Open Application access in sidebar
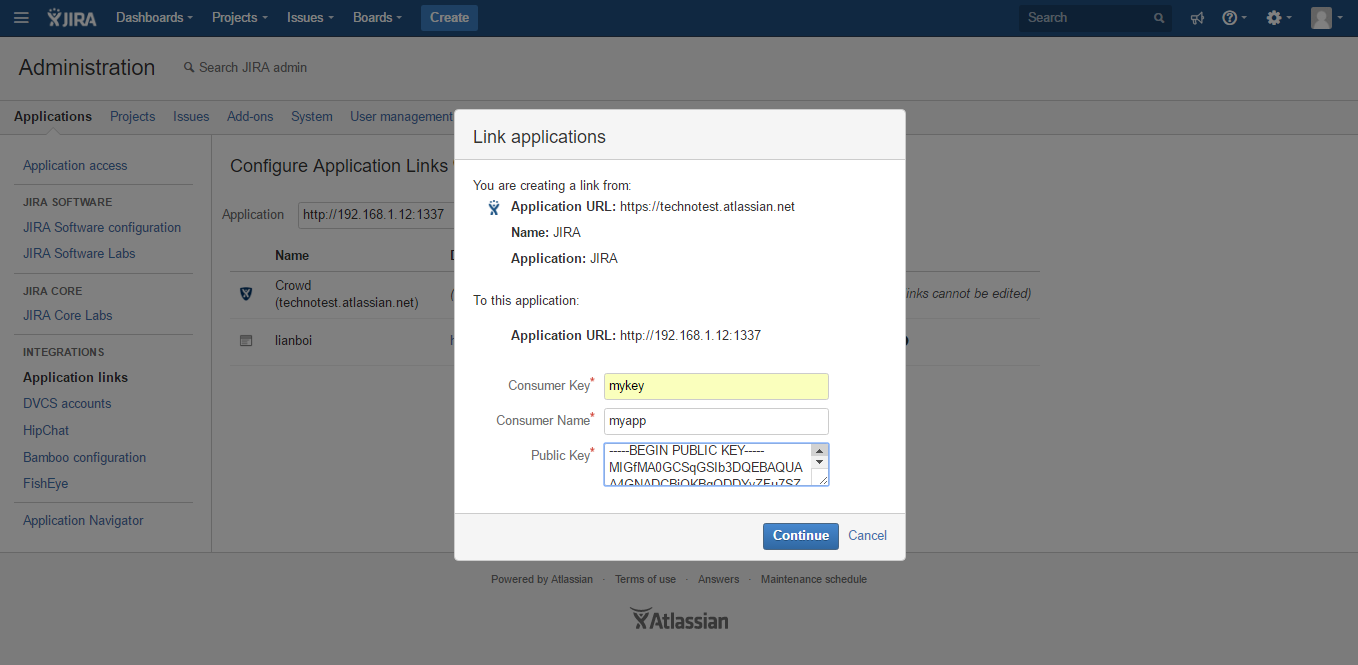 click(x=75, y=166)
